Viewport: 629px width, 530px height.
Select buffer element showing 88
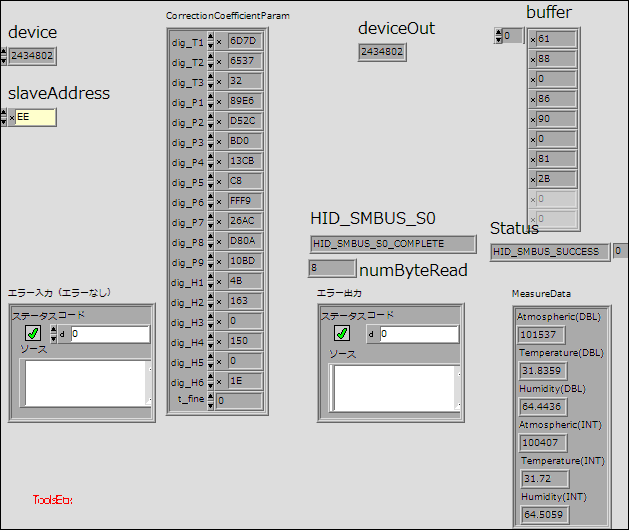click(x=556, y=59)
